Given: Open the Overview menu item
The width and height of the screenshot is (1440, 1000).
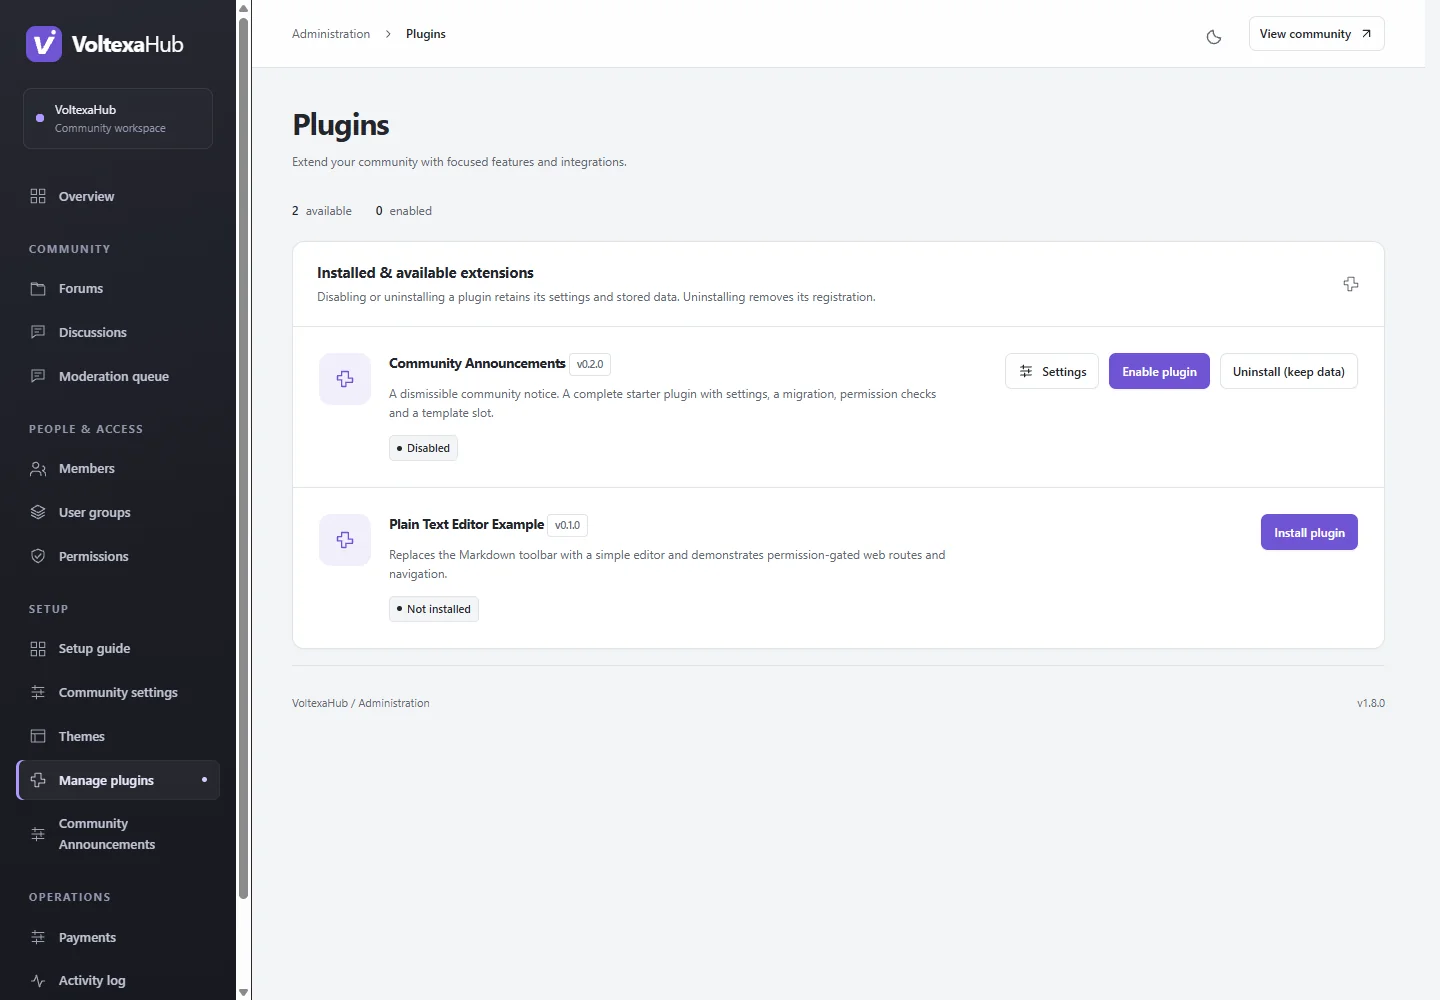Looking at the screenshot, I should pos(118,196).
